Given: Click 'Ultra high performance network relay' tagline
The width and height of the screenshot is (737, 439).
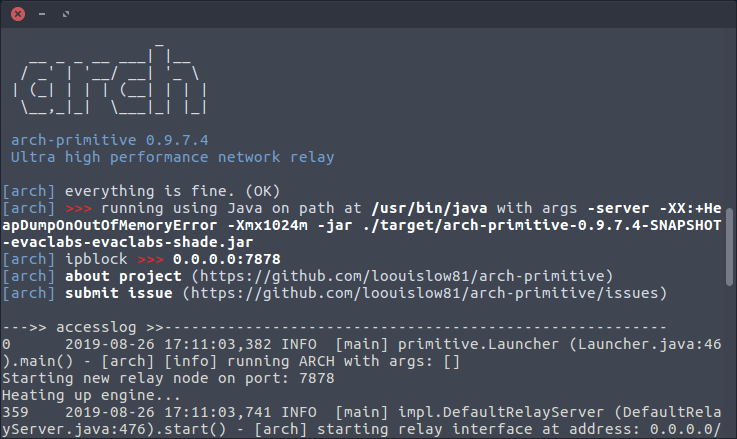Looking at the screenshot, I should tap(172, 157).
